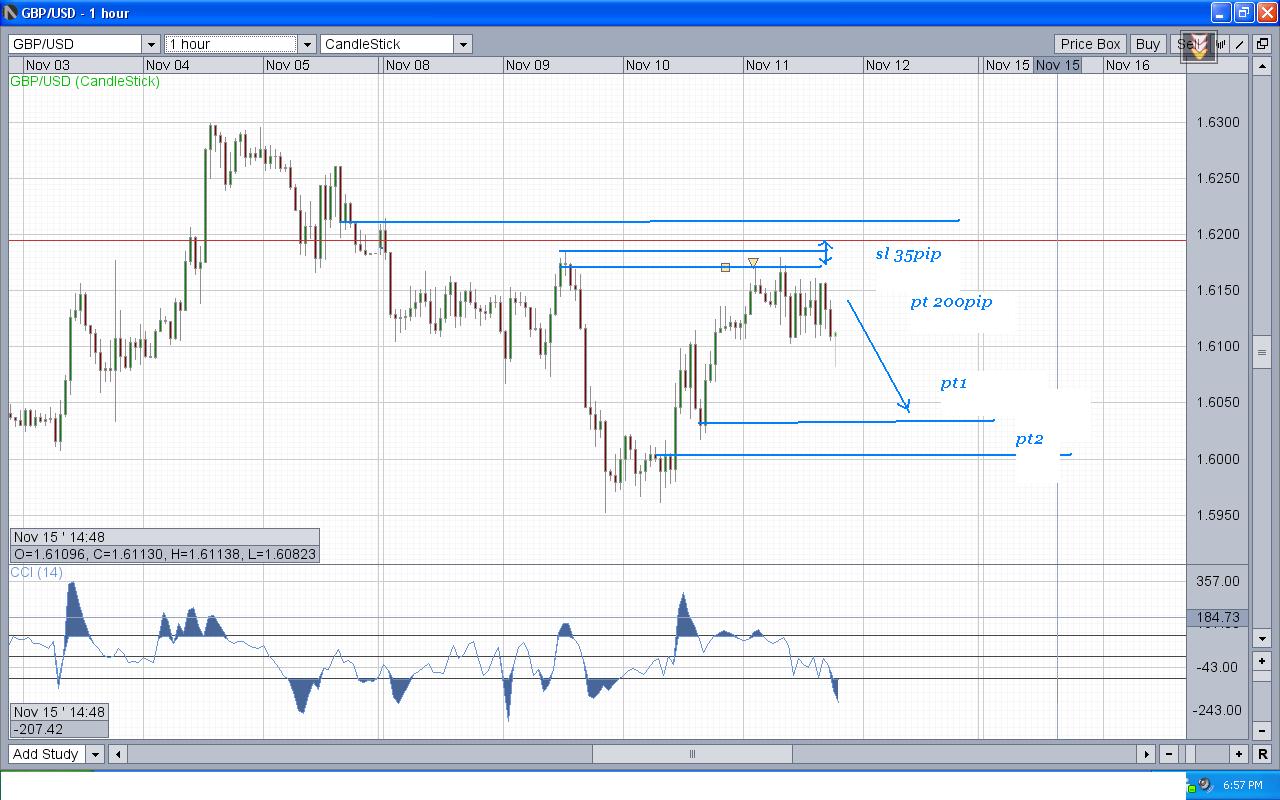Click the horizontal zoom slider thumb

click(1189, 754)
